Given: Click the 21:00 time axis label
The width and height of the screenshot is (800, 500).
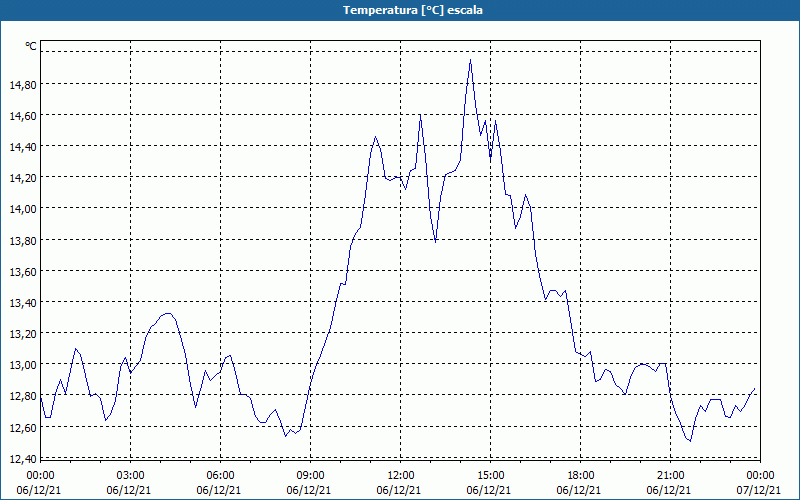Looking at the screenshot, I should coord(670,476).
